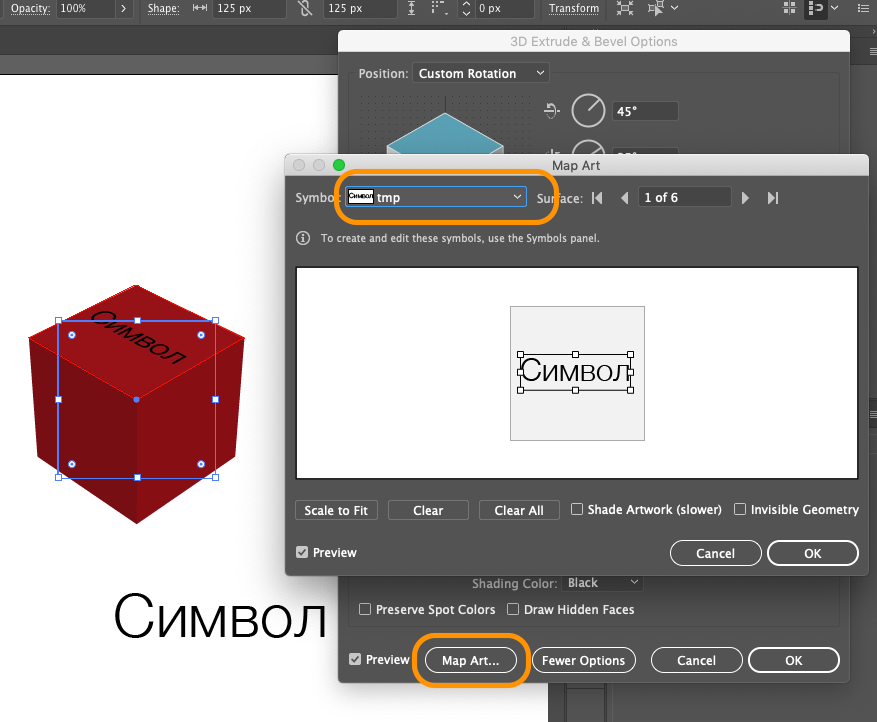Enable Shade Artwork (slower) checkbox
Viewport: 877px width, 722px height.
(x=577, y=509)
